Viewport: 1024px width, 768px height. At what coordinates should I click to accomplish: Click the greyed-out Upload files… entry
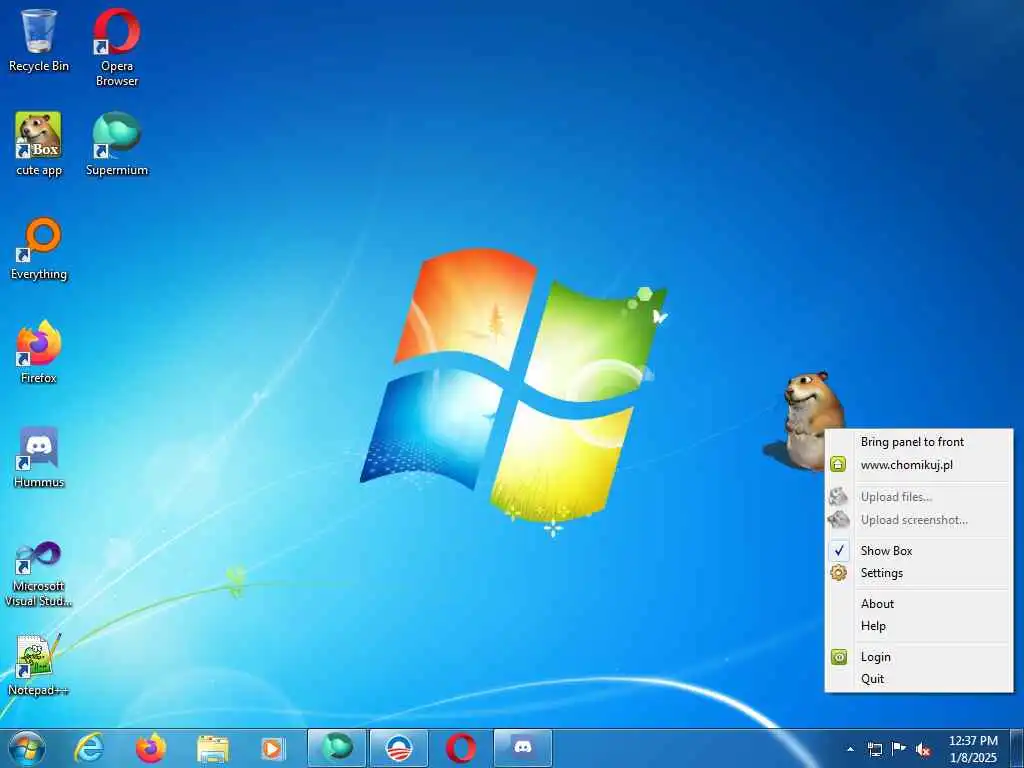[x=919, y=497]
